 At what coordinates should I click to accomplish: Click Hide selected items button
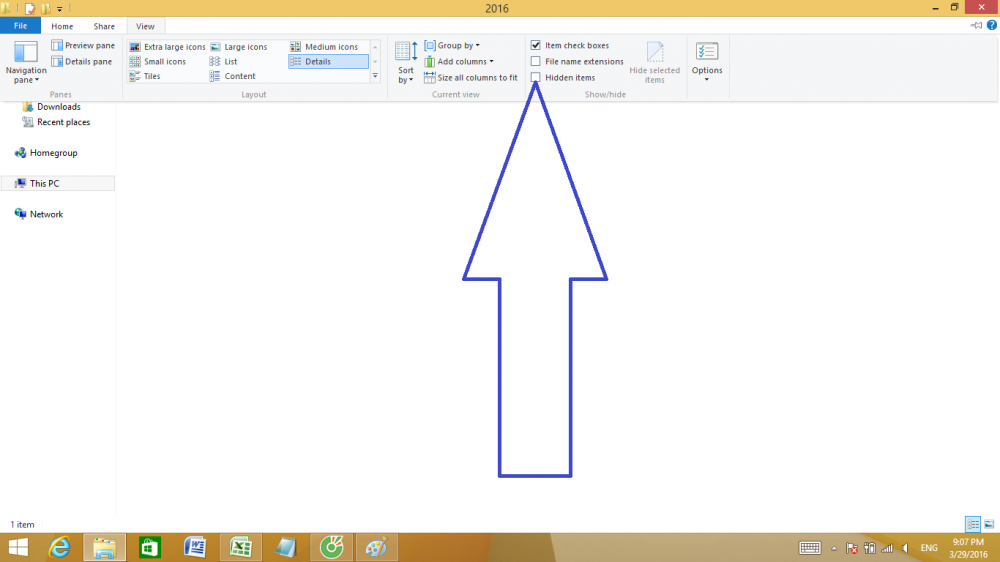654,63
